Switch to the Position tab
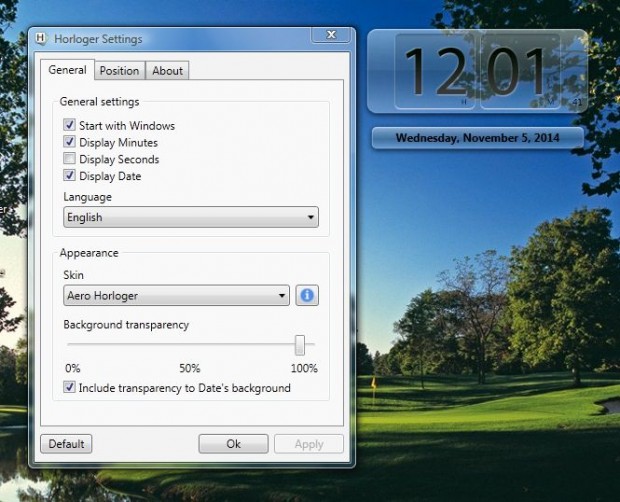This screenshot has width=620, height=502. point(119,71)
